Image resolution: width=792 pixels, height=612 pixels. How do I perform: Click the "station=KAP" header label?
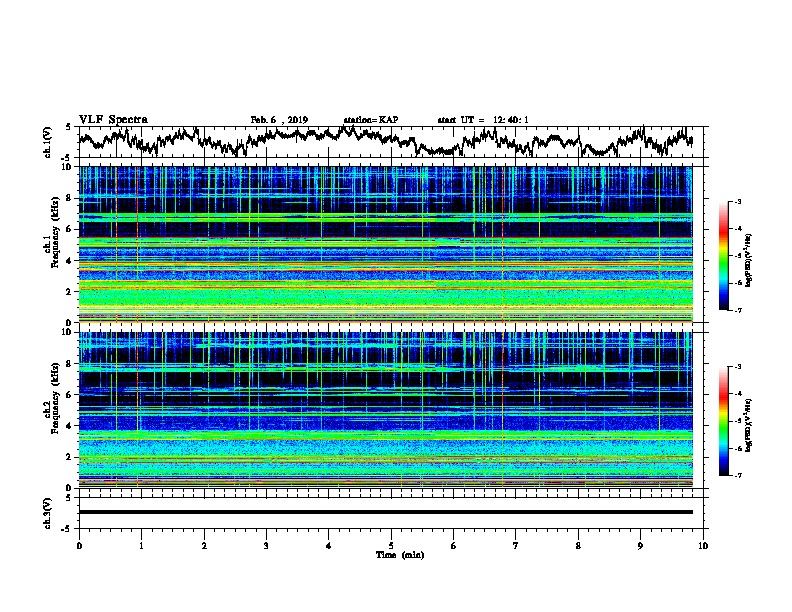coord(371,120)
